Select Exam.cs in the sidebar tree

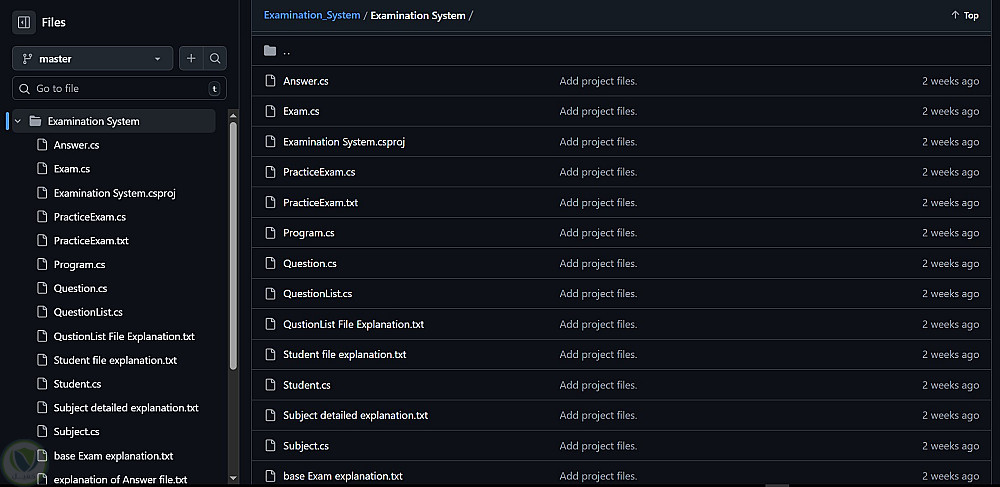pyautogui.click(x=72, y=169)
